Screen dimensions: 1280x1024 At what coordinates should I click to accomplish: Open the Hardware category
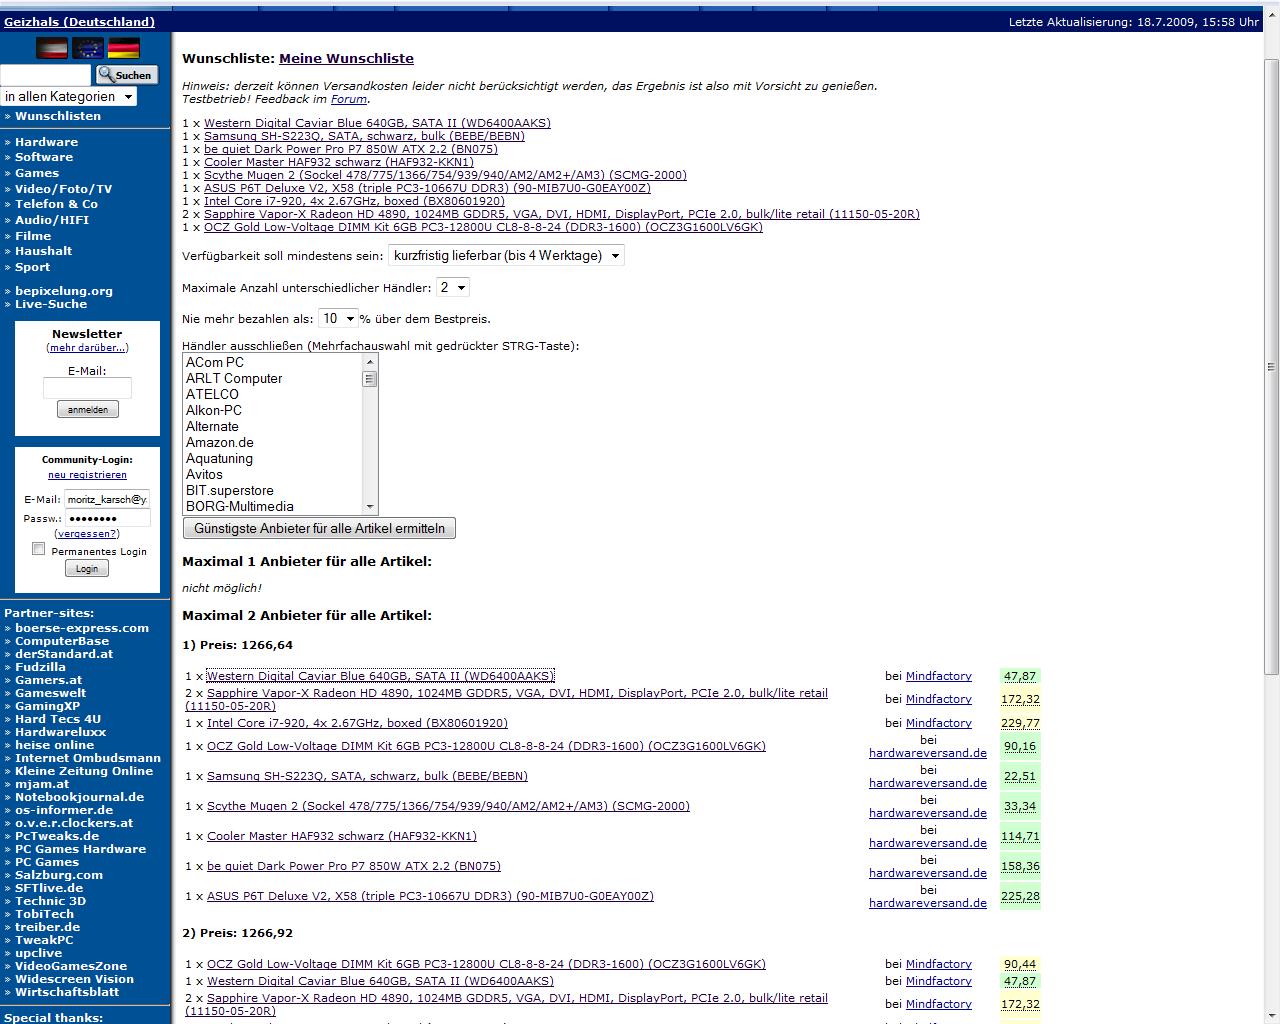click(x=46, y=142)
